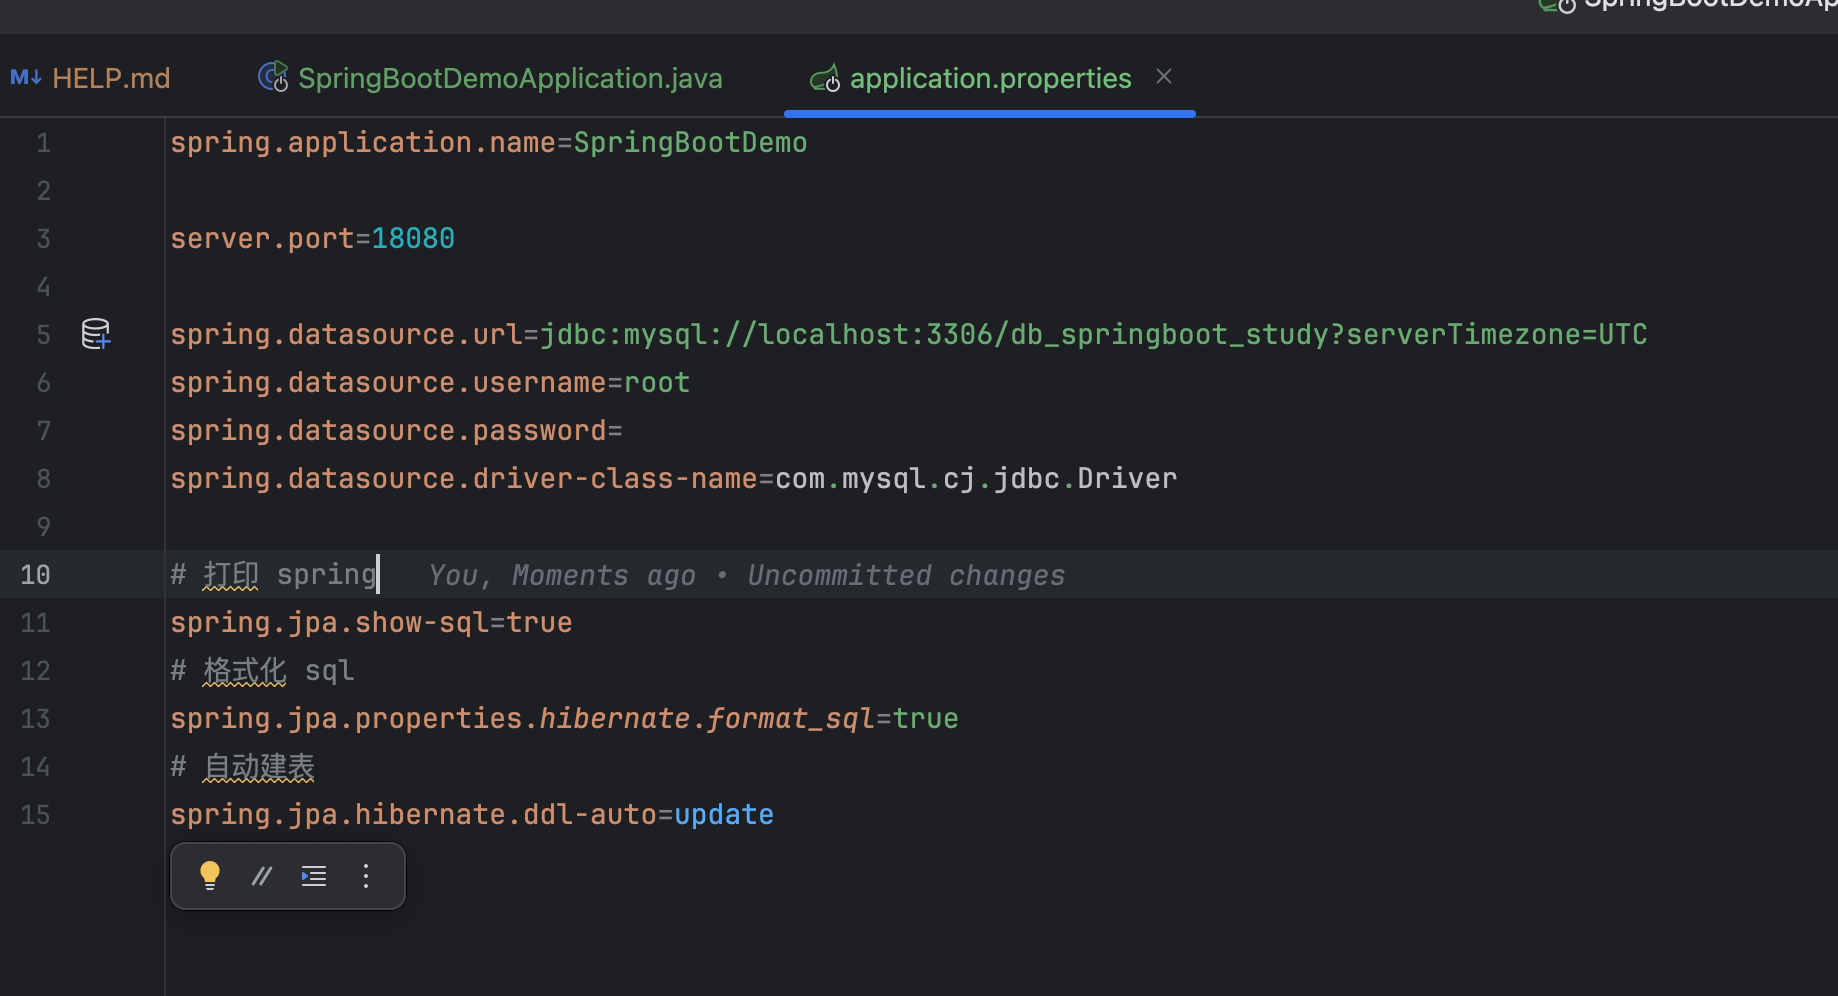Viewport: 1838px width, 996px height.
Task: Click line number 10 in the gutter
Action: pyautogui.click(x=35, y=575)
